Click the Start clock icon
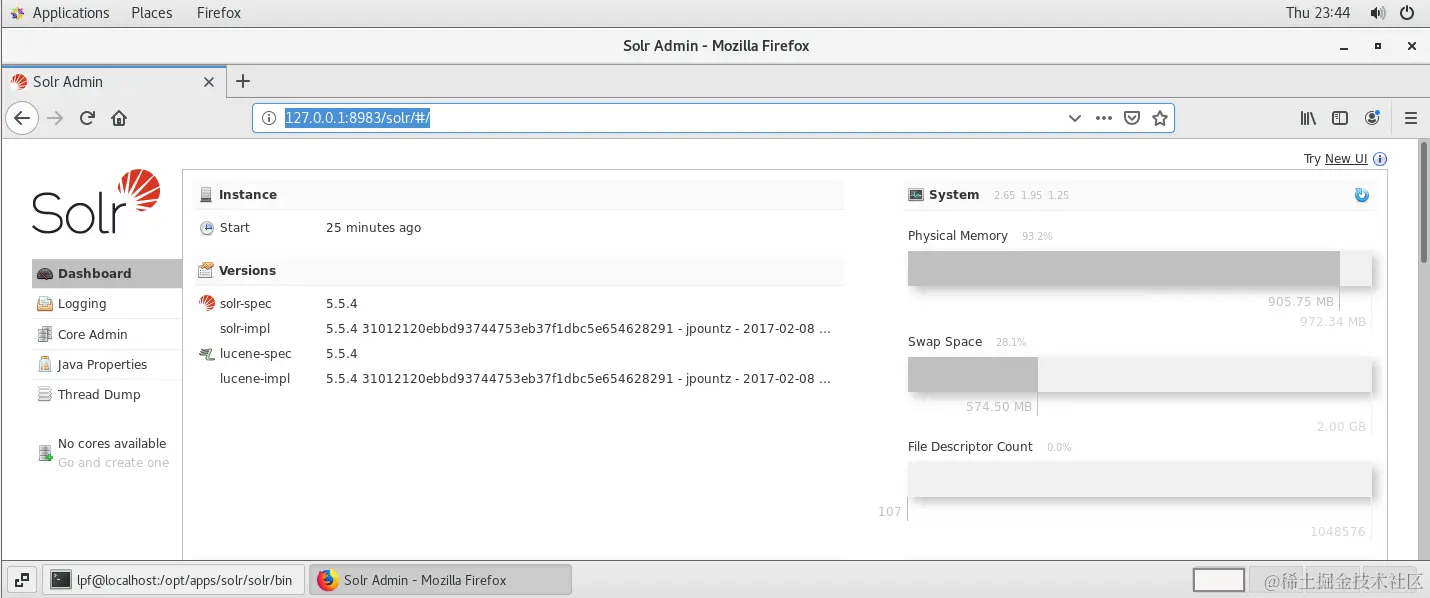 tap(207, 228)
